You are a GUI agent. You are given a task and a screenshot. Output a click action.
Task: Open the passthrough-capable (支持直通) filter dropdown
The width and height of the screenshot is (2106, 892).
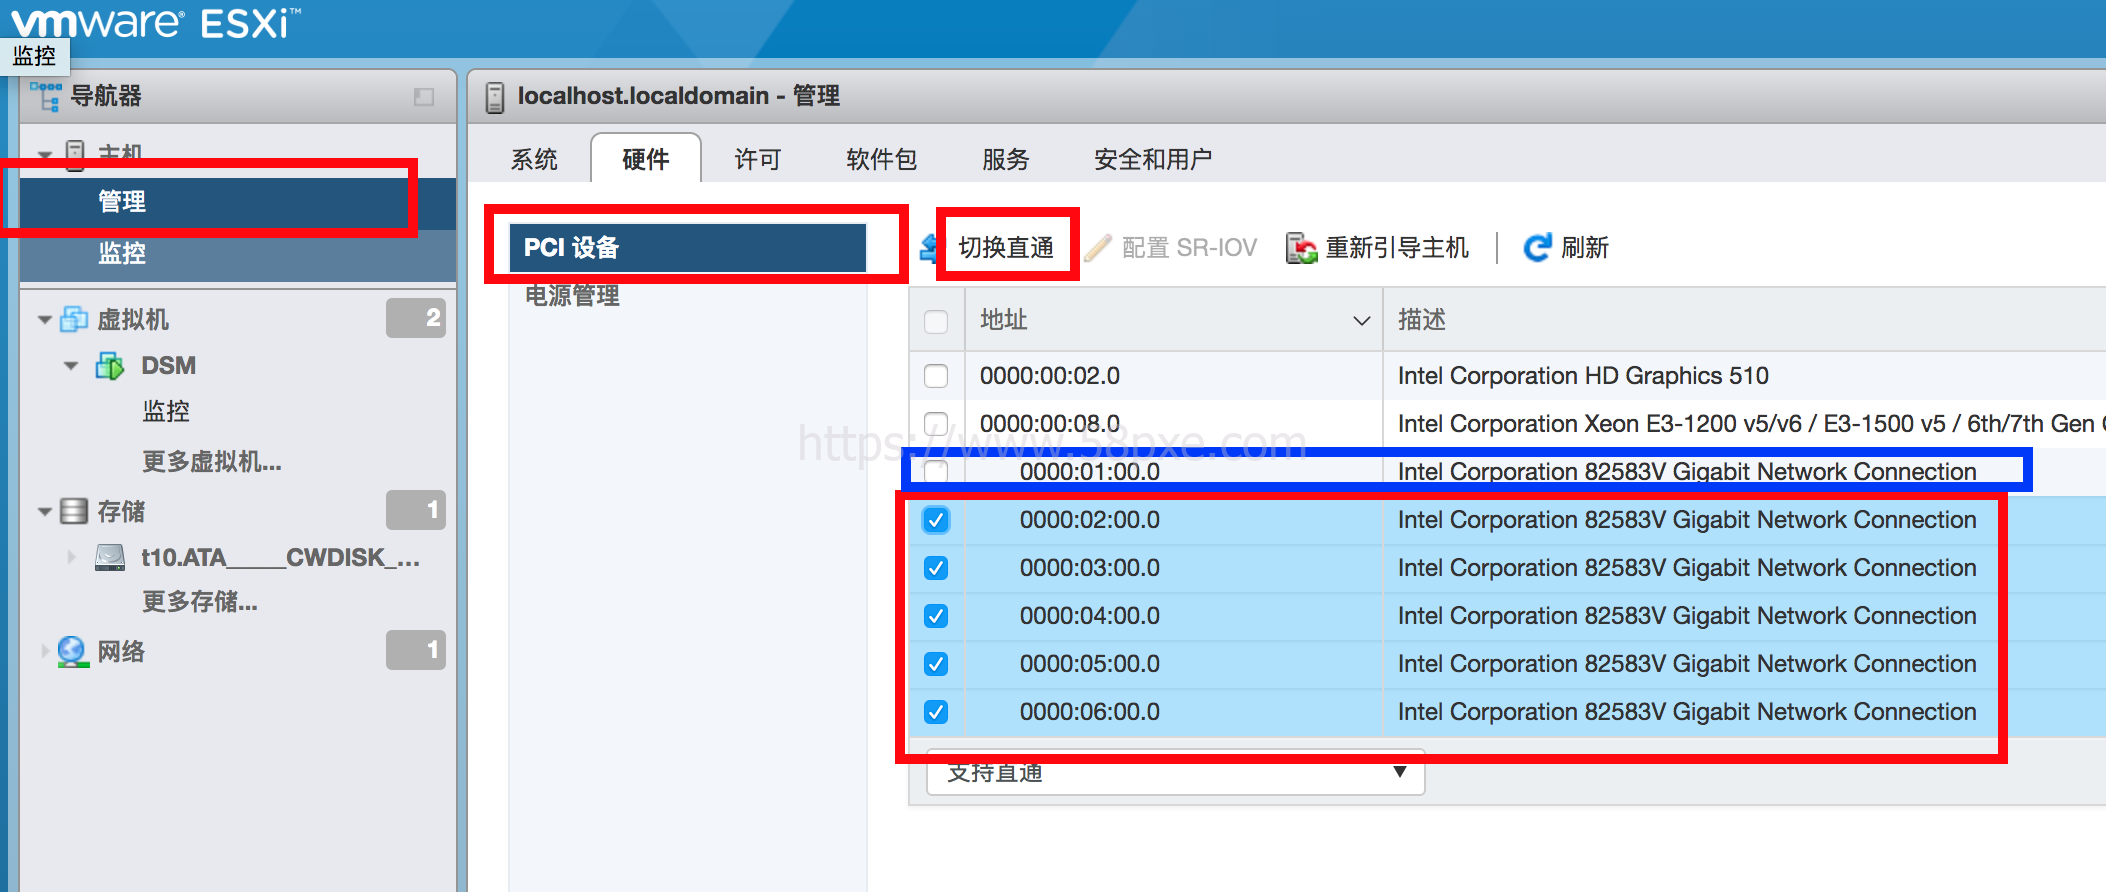point(1175,773)
